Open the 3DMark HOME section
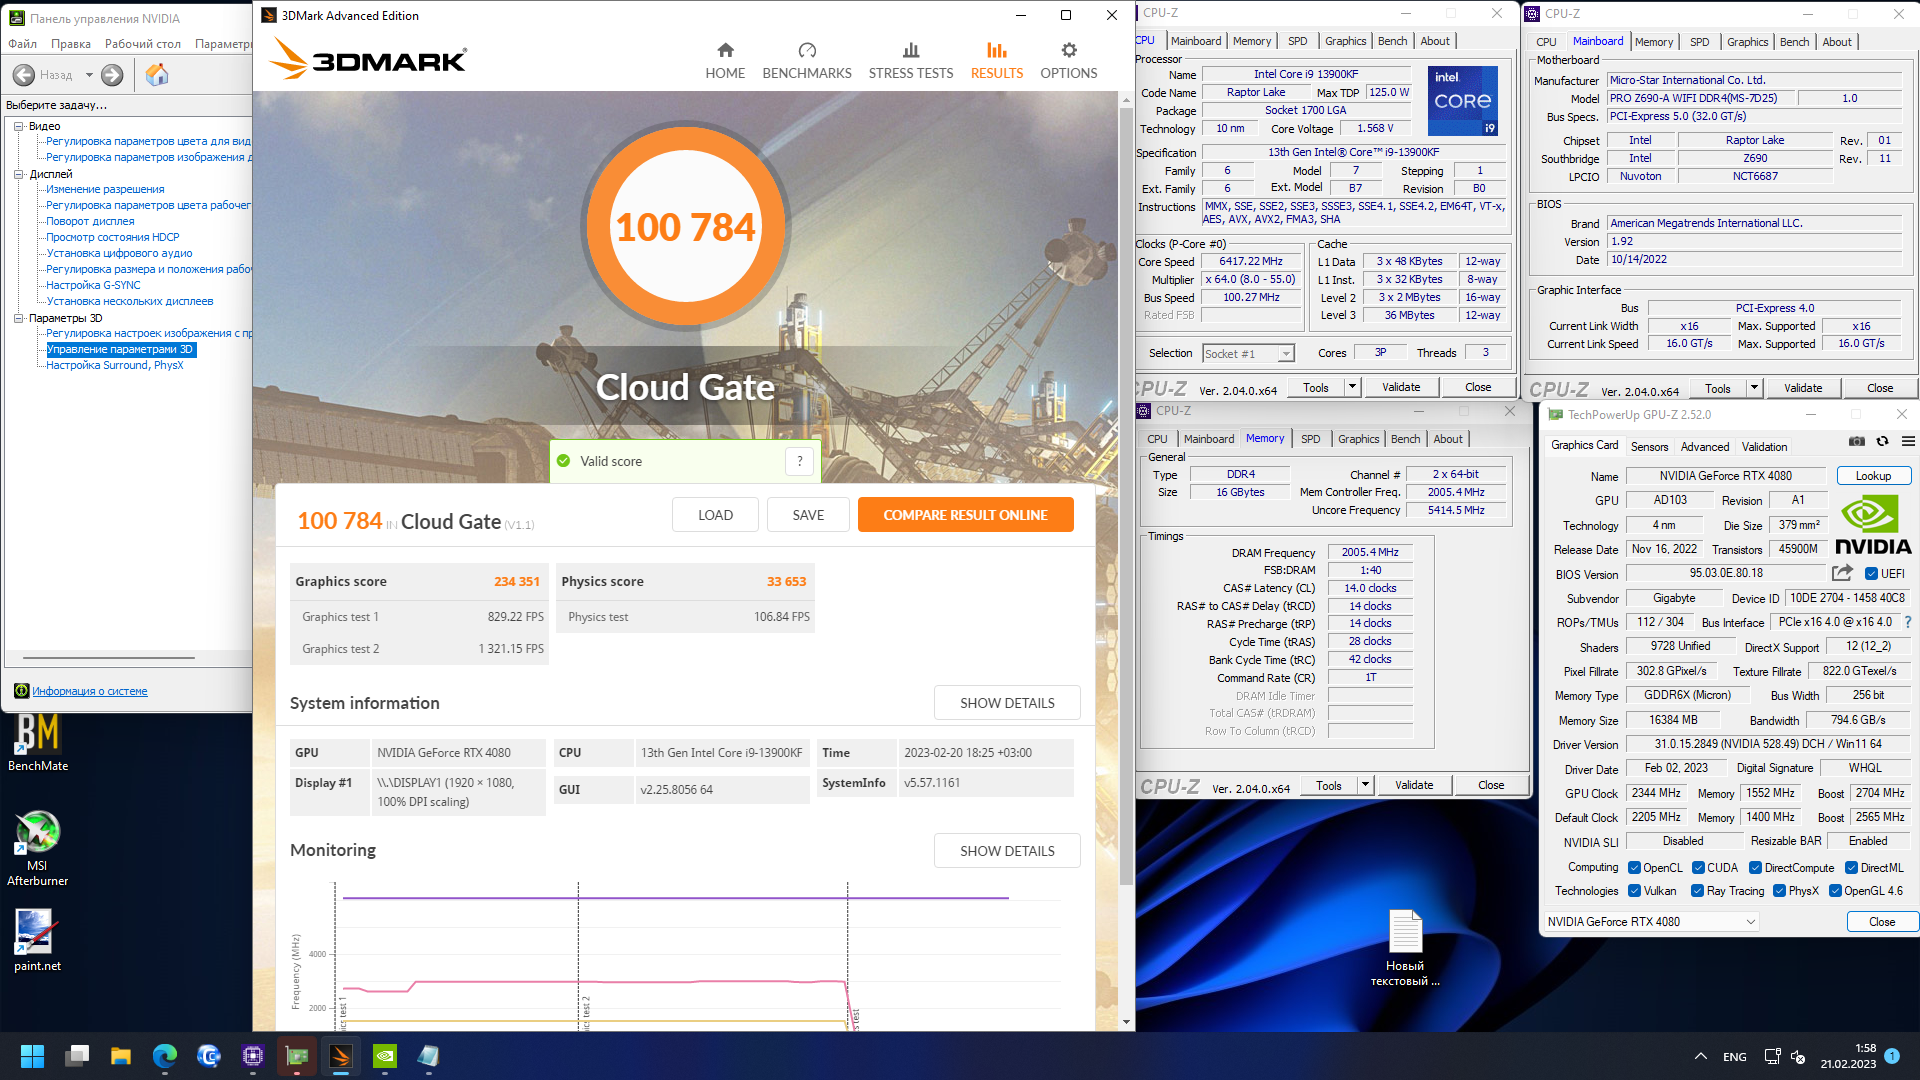Viewport: 1920px width, 1080px height. pos(725,61)
